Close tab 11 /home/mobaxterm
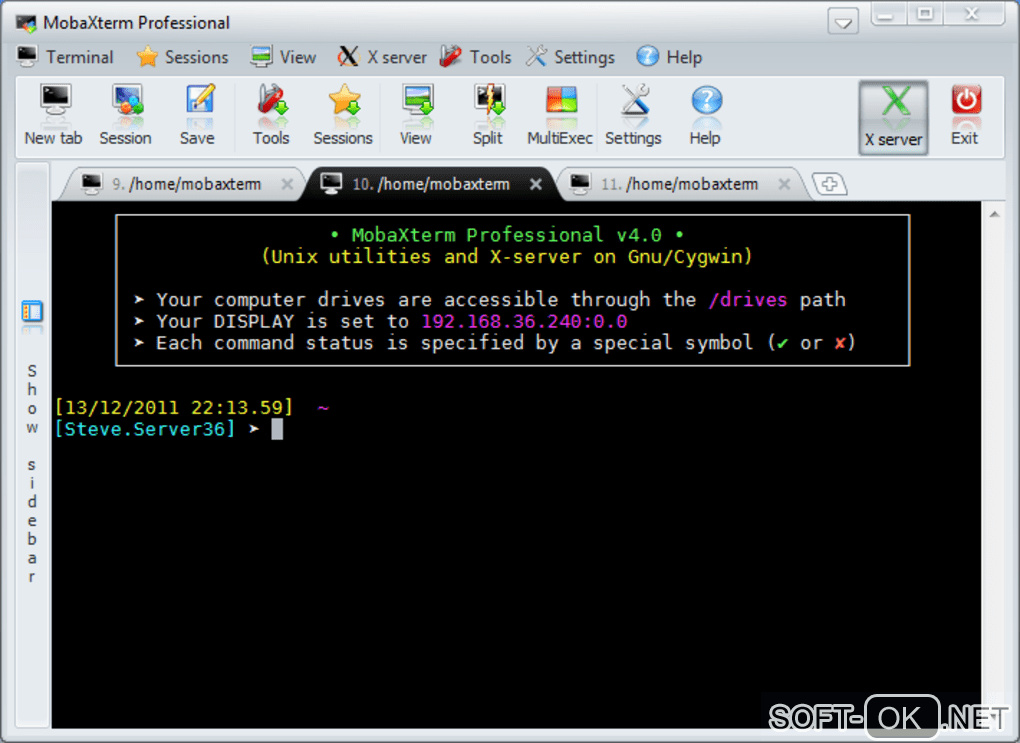 click(785, 185)
